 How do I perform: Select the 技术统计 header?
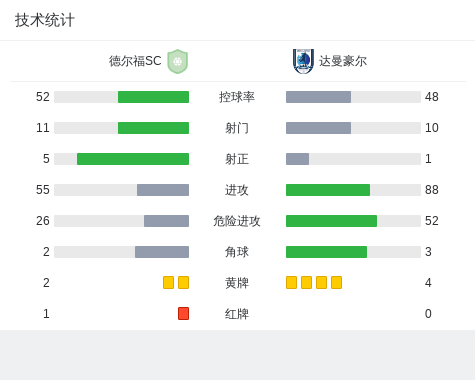[45, 20]
